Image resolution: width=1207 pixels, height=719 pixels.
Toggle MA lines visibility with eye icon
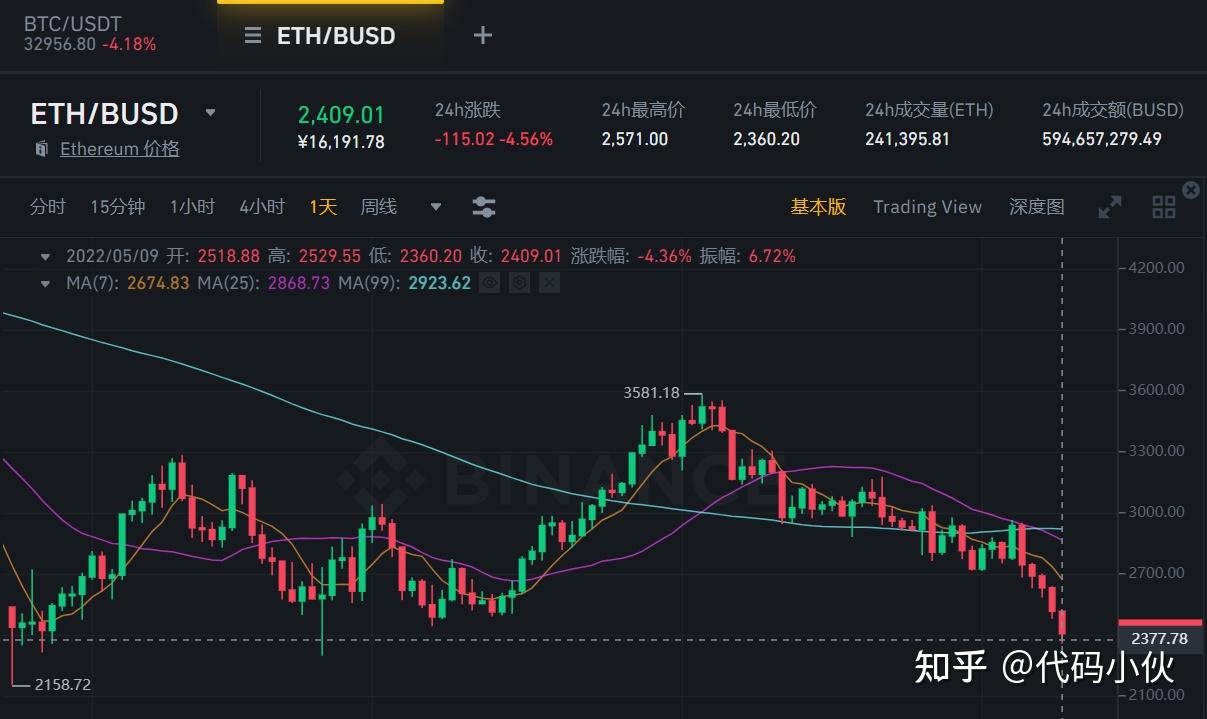click(489, 283)
